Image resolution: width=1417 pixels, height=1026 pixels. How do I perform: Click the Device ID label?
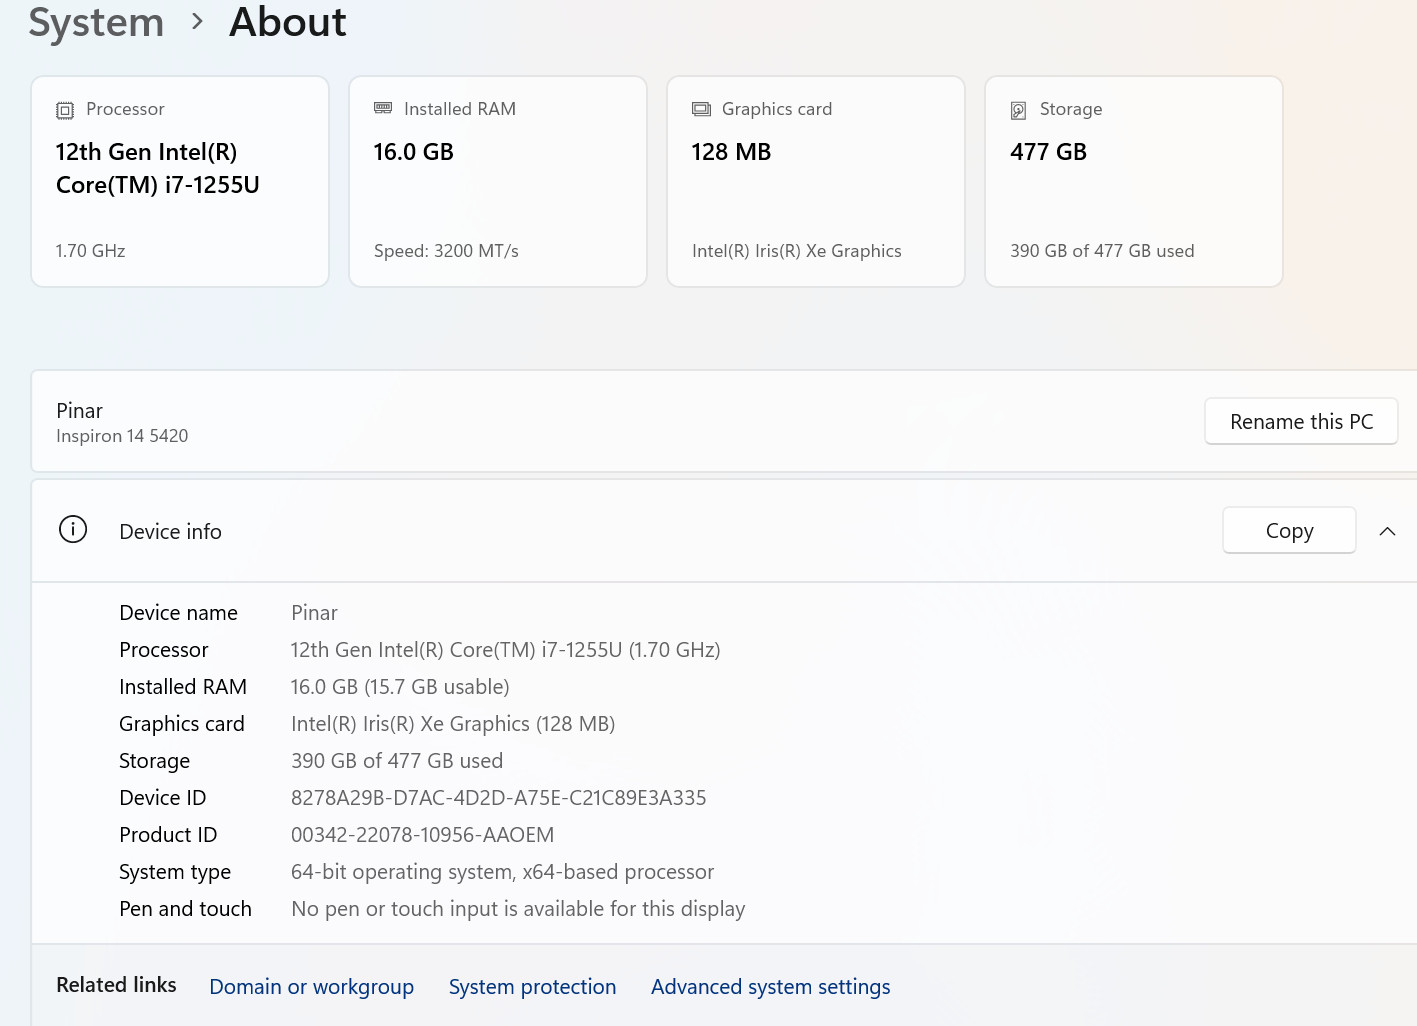(x=162, y=798)
